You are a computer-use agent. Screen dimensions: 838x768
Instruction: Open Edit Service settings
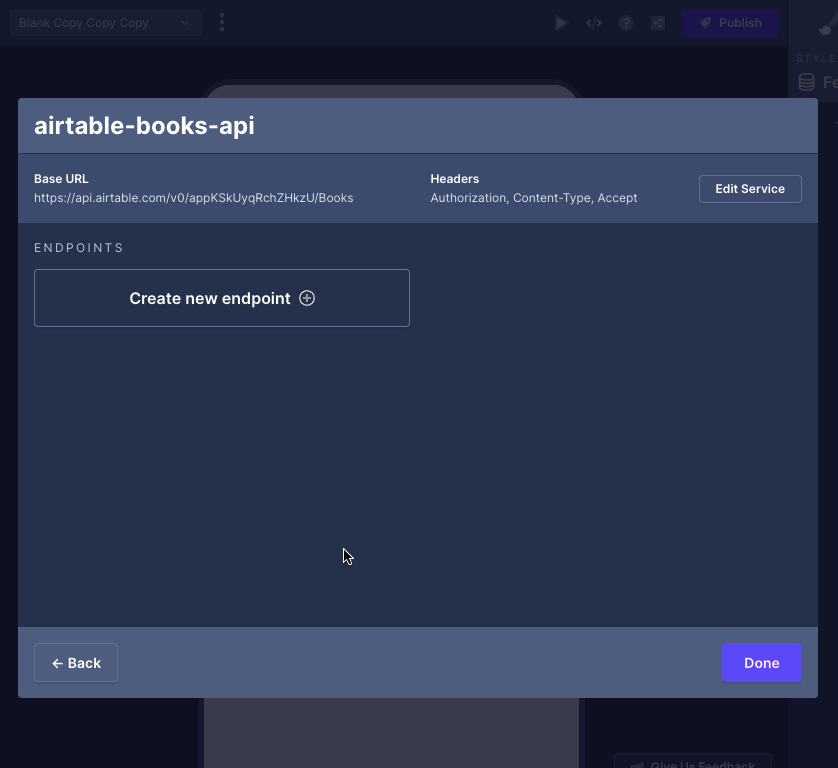(x=750, y=189)
